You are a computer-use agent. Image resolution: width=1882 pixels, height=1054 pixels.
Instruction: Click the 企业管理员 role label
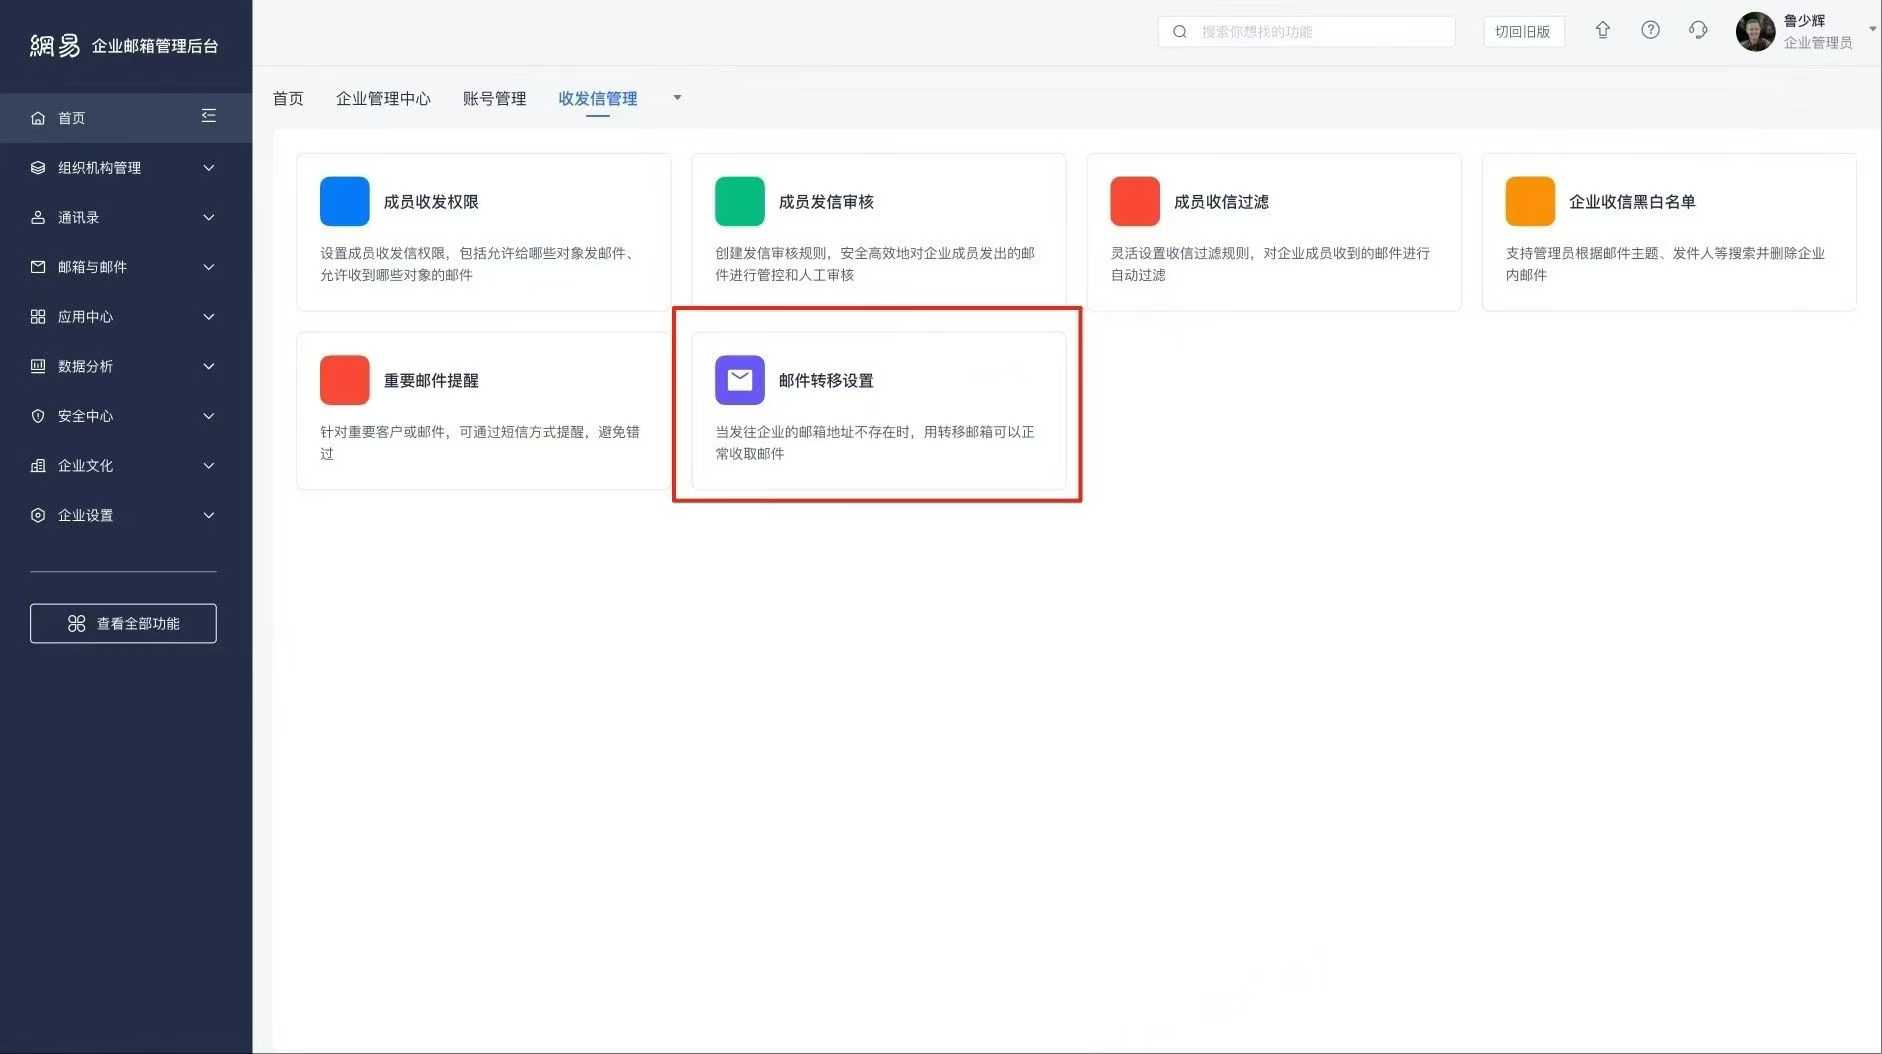tap(1818, 43)
